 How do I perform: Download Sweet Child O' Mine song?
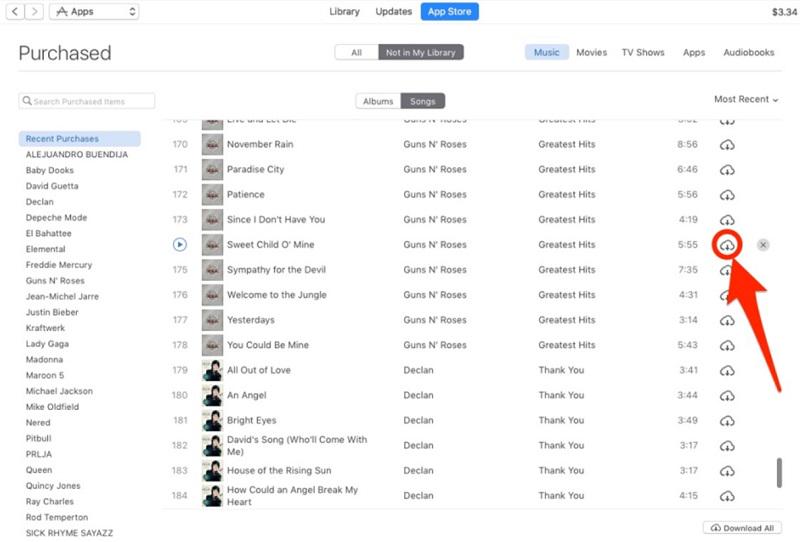tap(727, 245)
